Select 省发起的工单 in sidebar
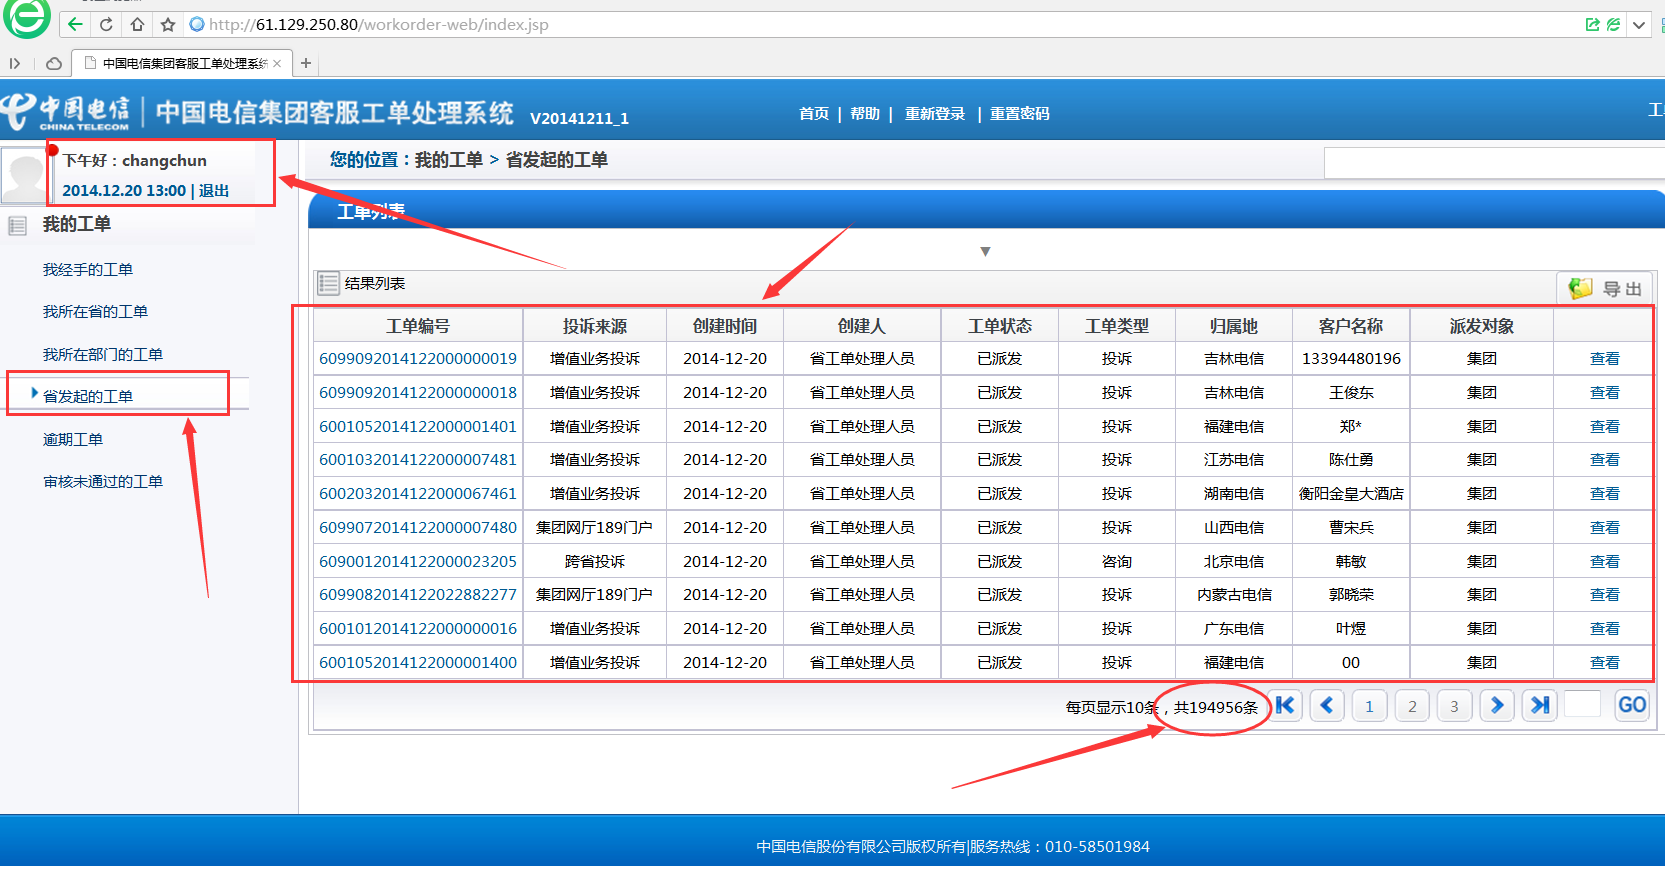1665x881 pixels. (x=88, y=396)
